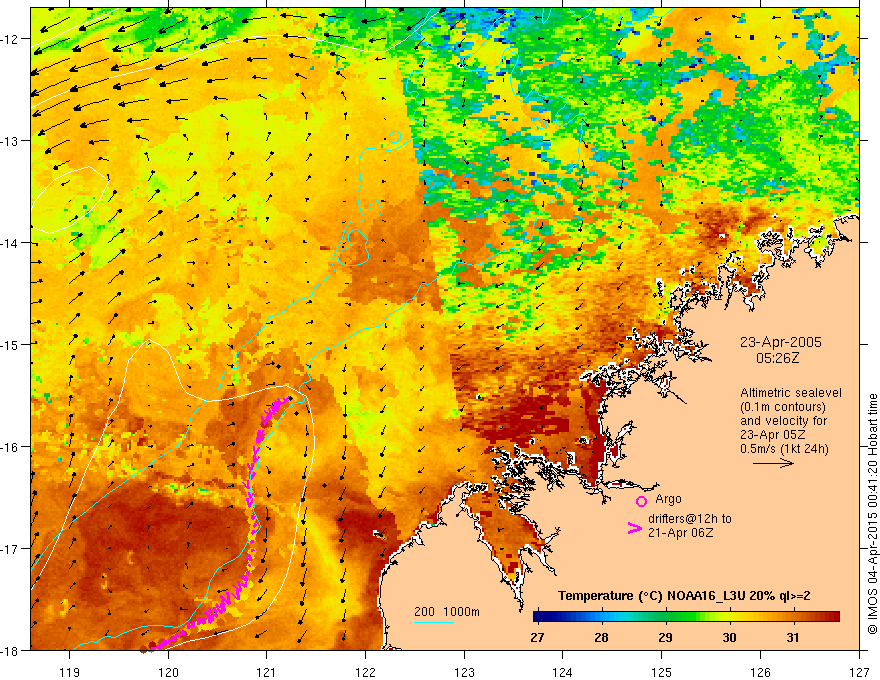Click the temperature colorbar near 27
Viewport: 880px width, 680px height.
538,617
